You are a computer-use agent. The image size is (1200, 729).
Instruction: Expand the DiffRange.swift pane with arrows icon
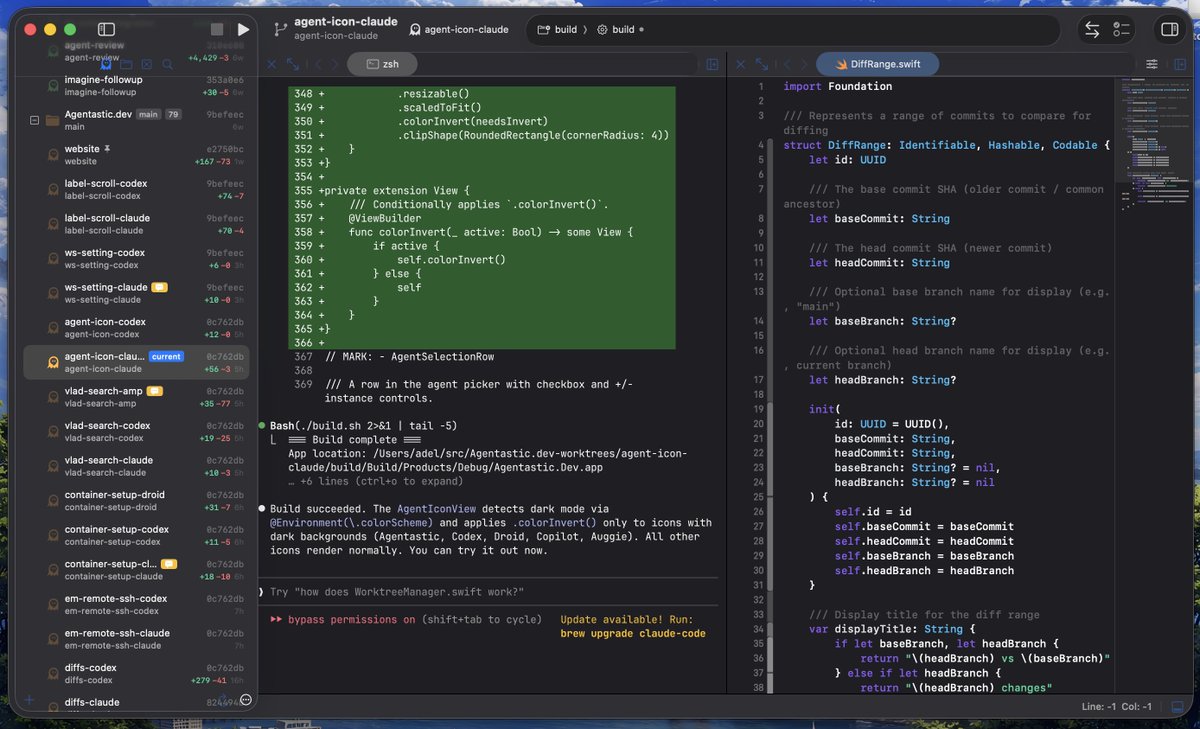pyautogui.click(x=762, y=64)
